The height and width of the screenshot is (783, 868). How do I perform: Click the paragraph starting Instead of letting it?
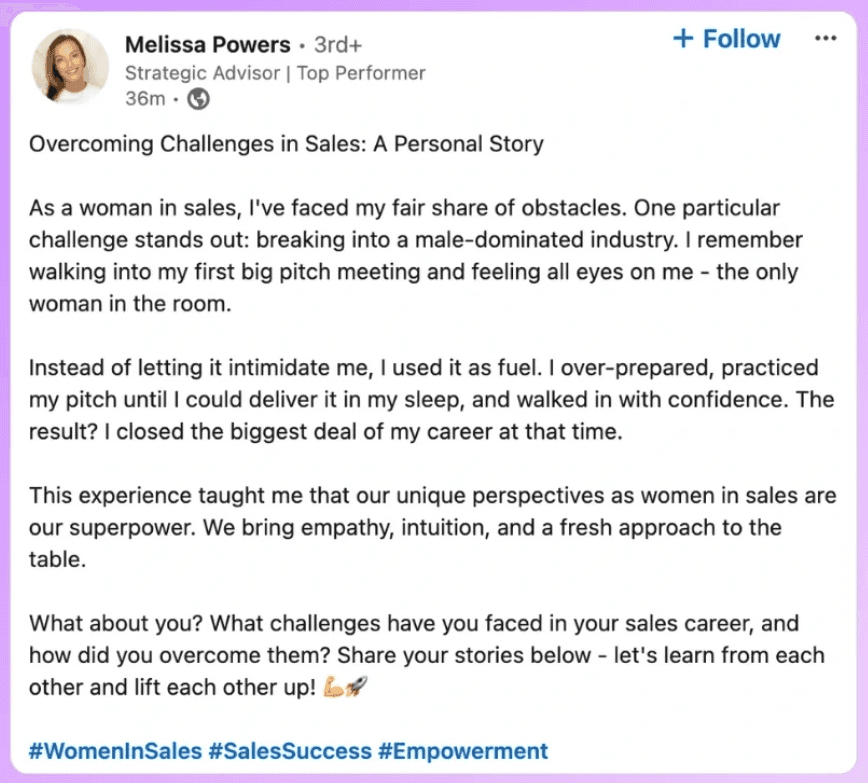(x=431, y=399)
